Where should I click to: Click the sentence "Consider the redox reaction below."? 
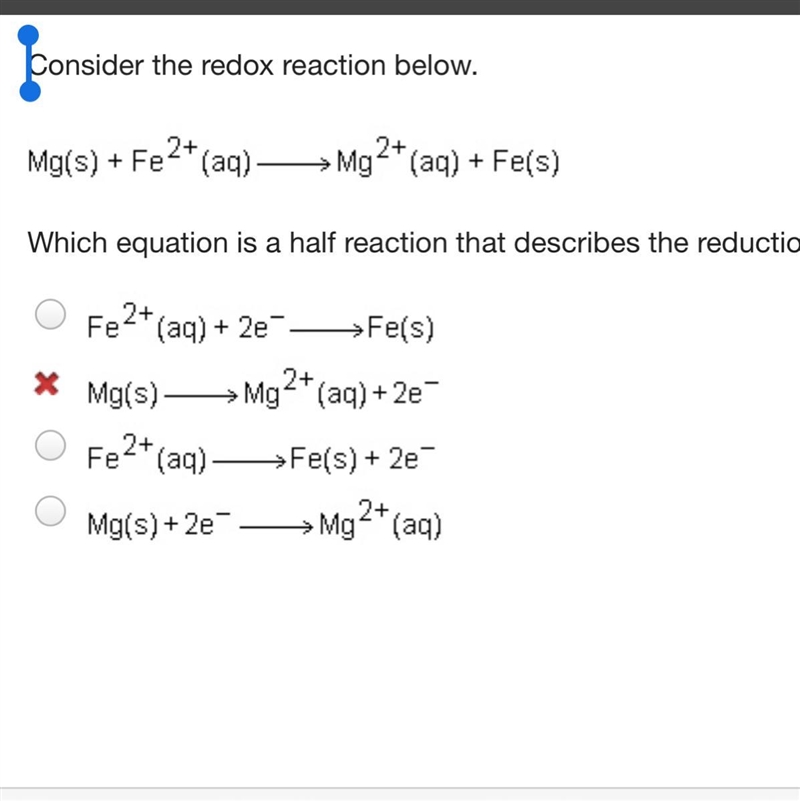(x=253, y=65)
